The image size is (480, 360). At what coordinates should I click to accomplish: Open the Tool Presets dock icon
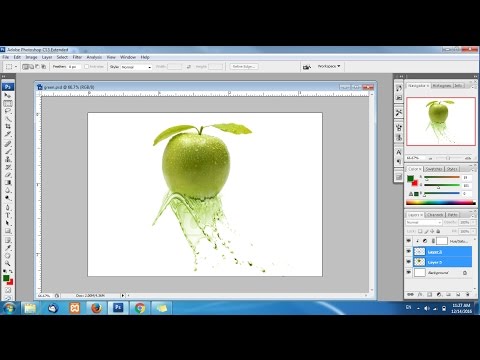[x=399, y=113]
